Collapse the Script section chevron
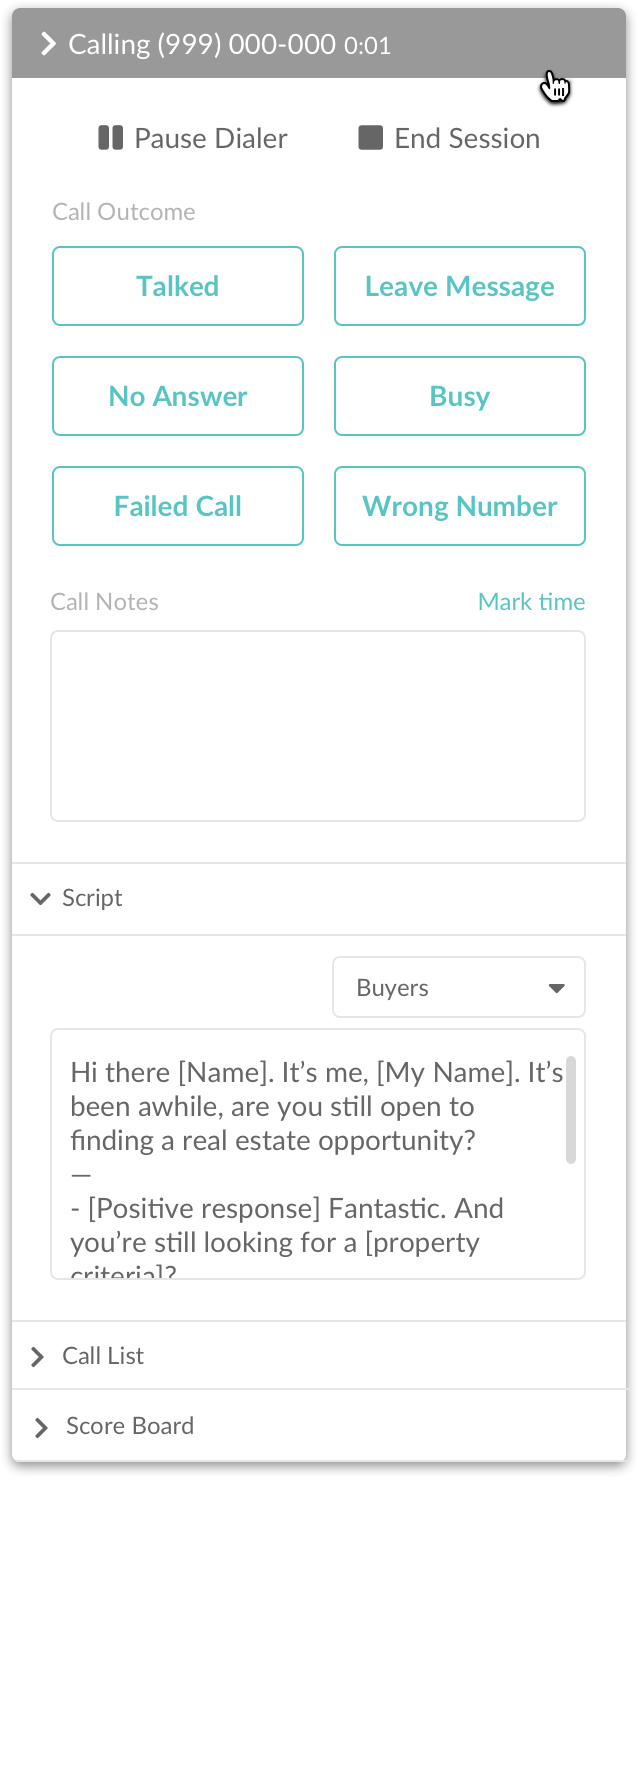The image size is (638, 1766). 40,898
